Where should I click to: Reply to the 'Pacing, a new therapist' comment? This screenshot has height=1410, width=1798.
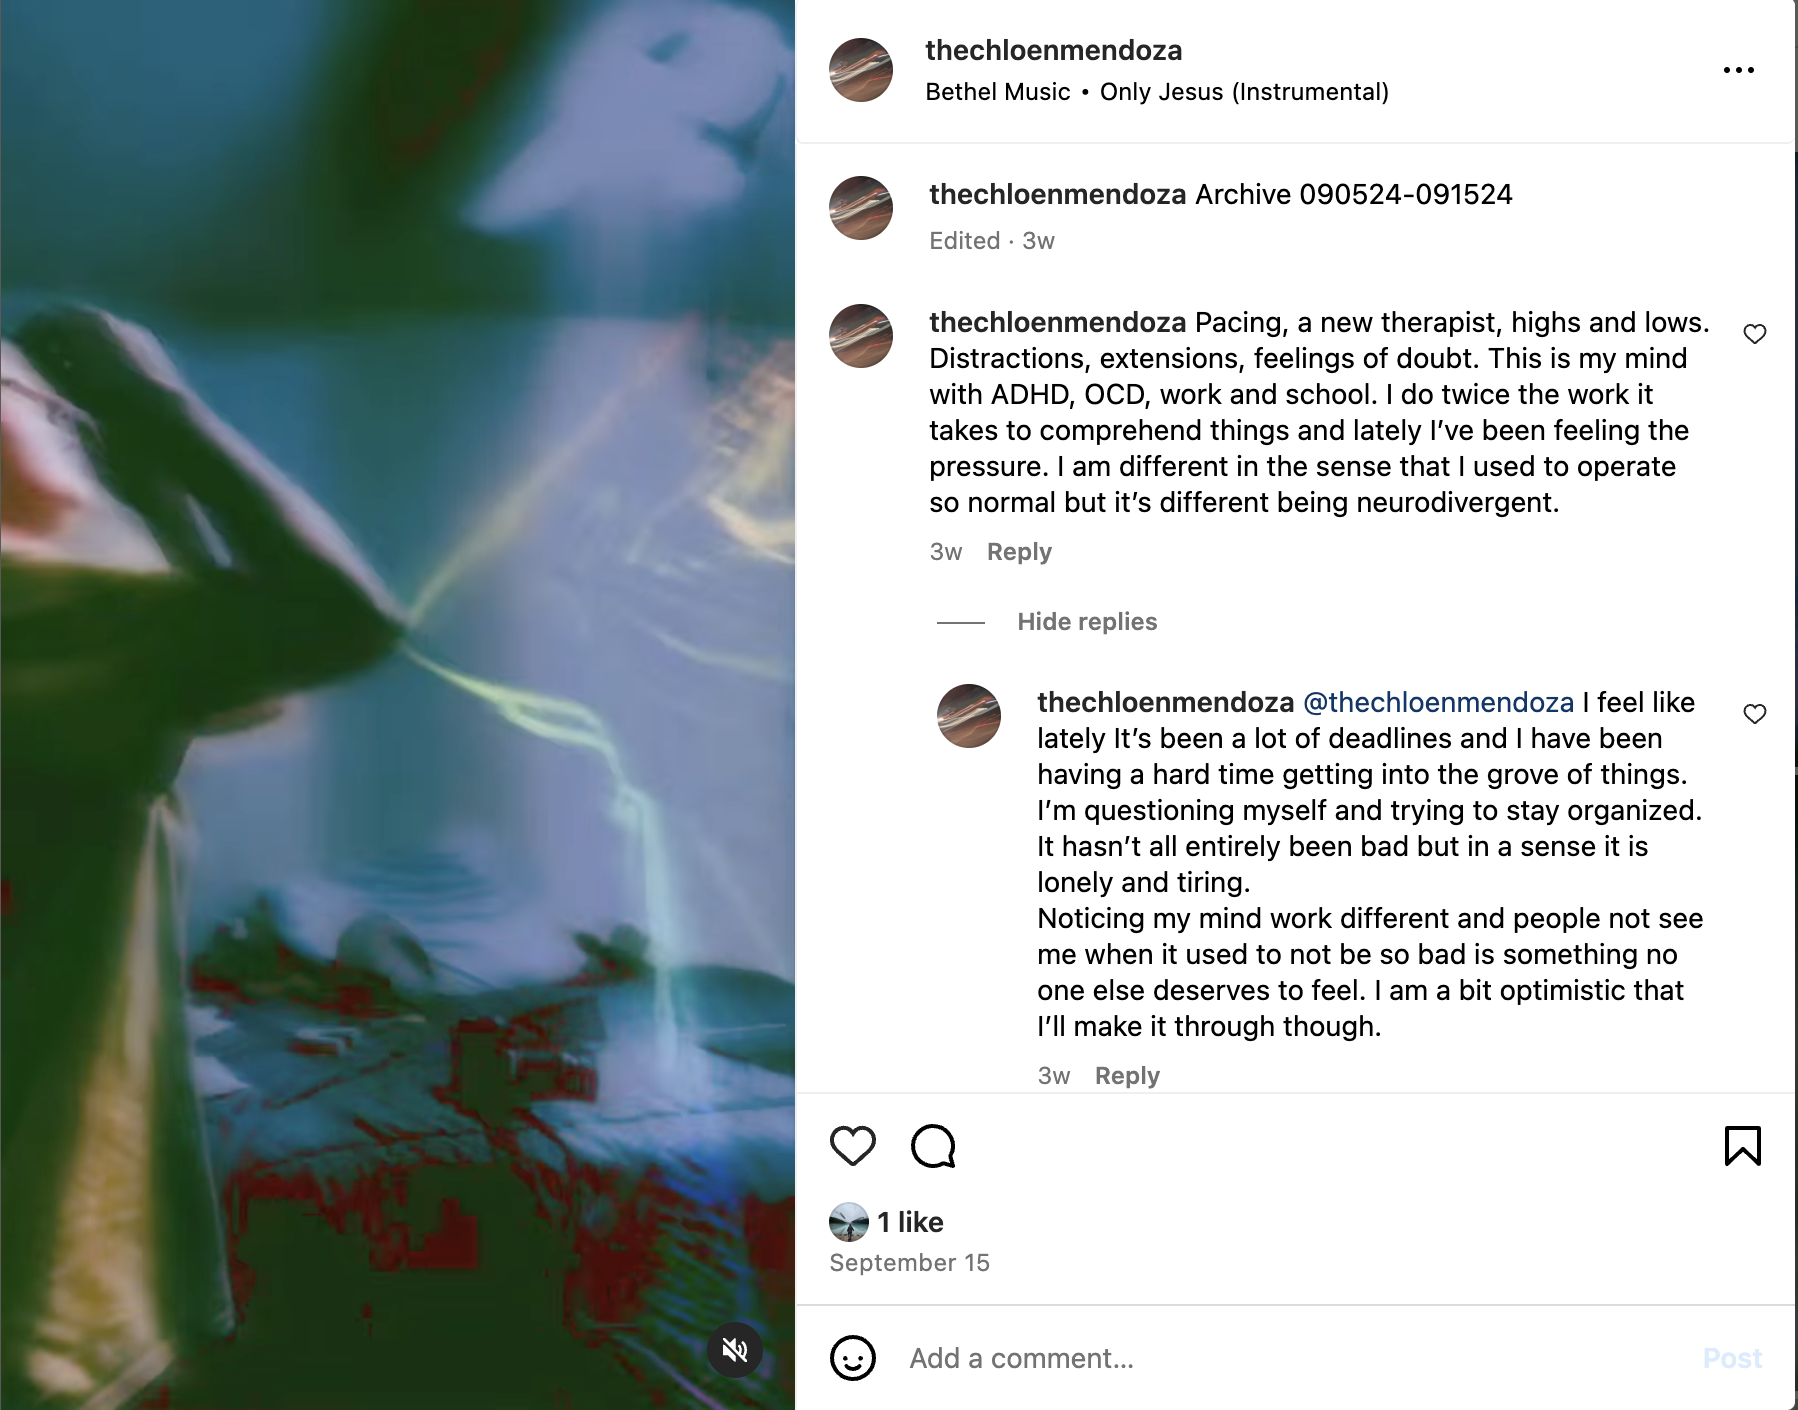[x=1019, y=552]
